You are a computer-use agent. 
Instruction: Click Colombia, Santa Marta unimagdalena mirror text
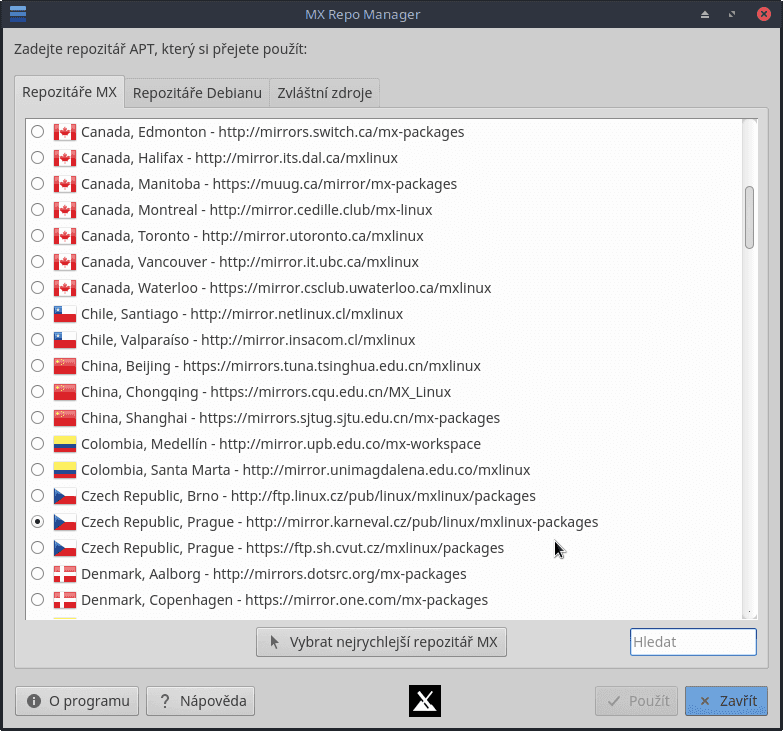point(306,469)
